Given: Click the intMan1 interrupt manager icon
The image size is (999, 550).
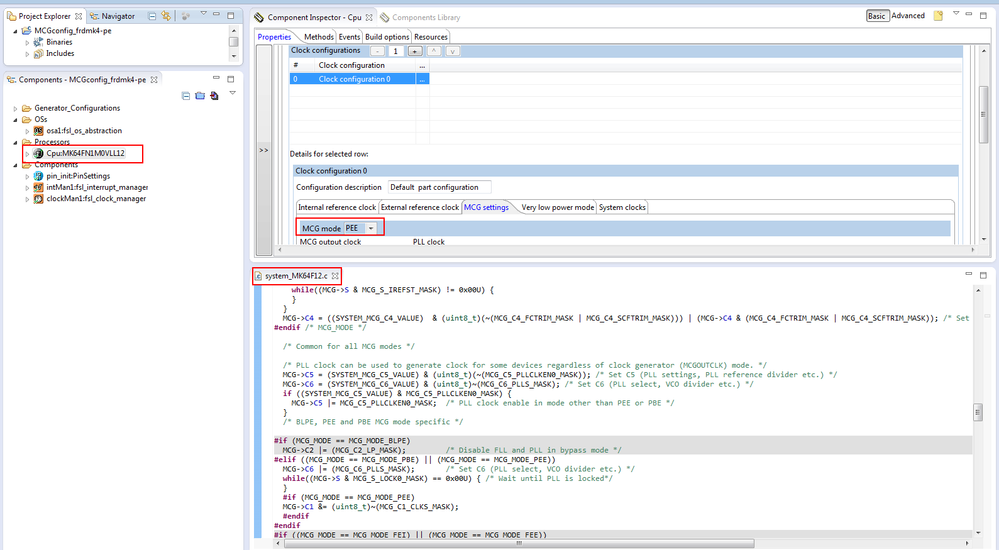Looking at the screenshot, I should [x=38, y=187].
